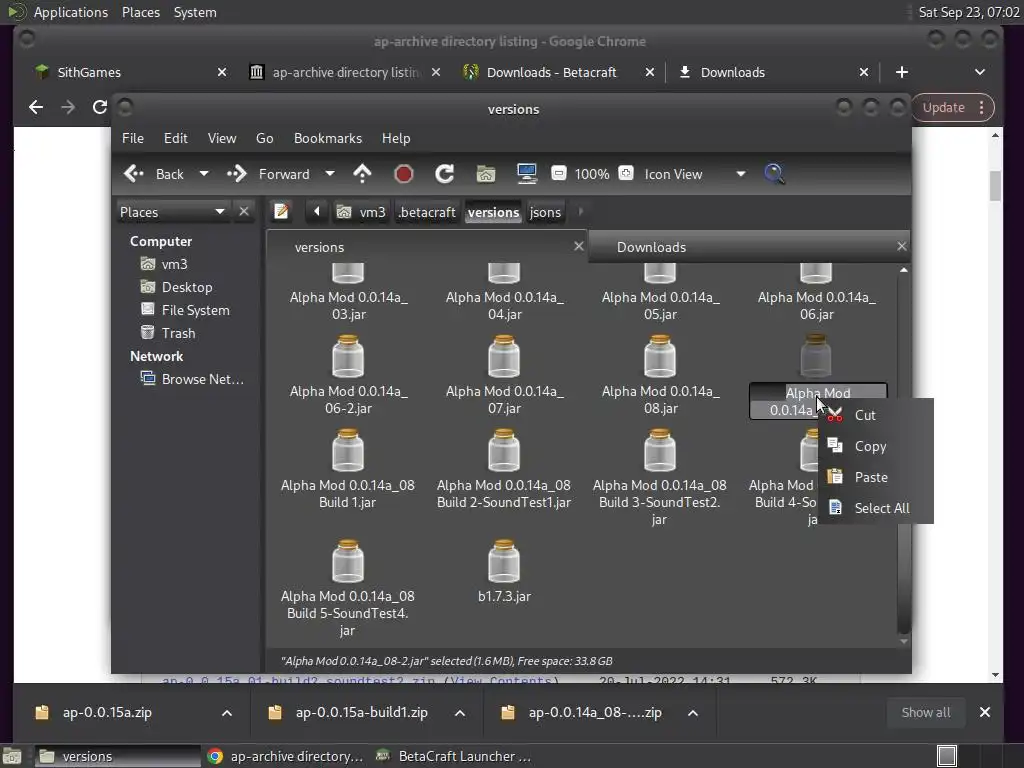1024x768 pixels.
Task: Click the Desktop sidebar icon
Action: point(148,287)
